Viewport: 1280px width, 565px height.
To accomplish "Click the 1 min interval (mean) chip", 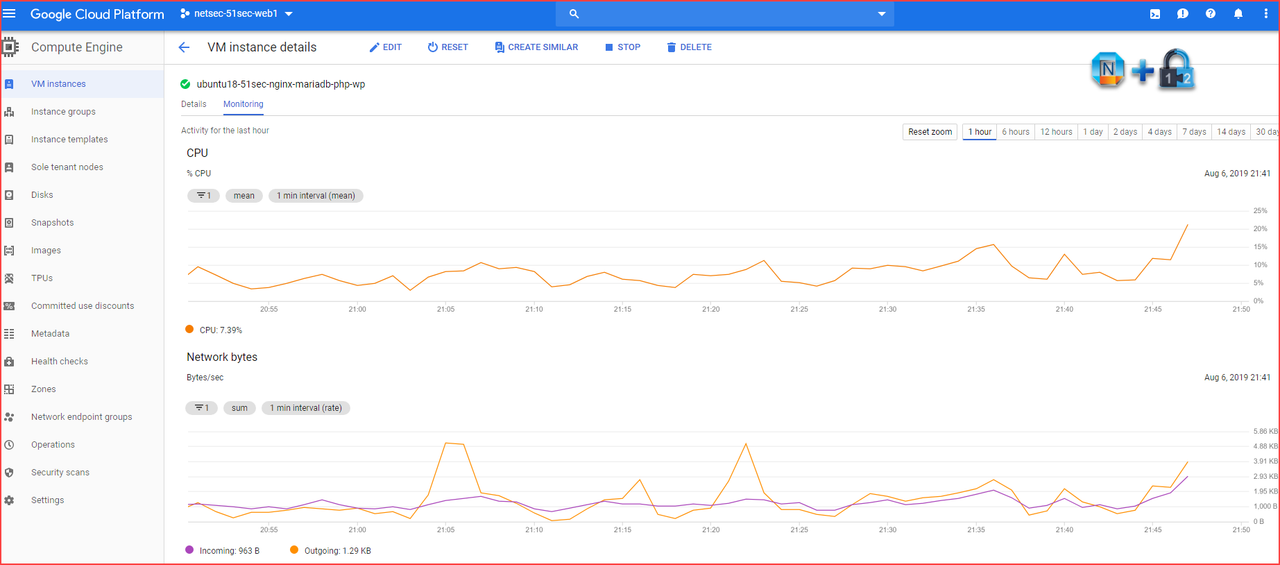I will [316, 196].
